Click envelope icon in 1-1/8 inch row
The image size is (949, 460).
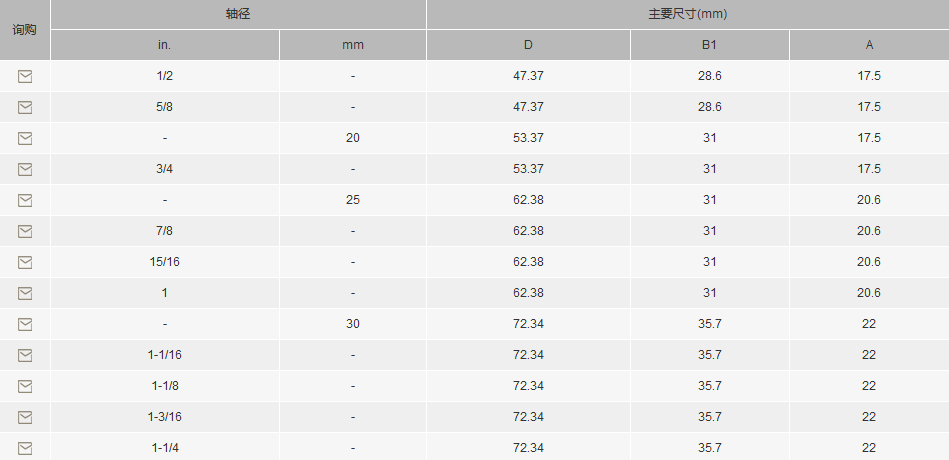click(25, 386)
